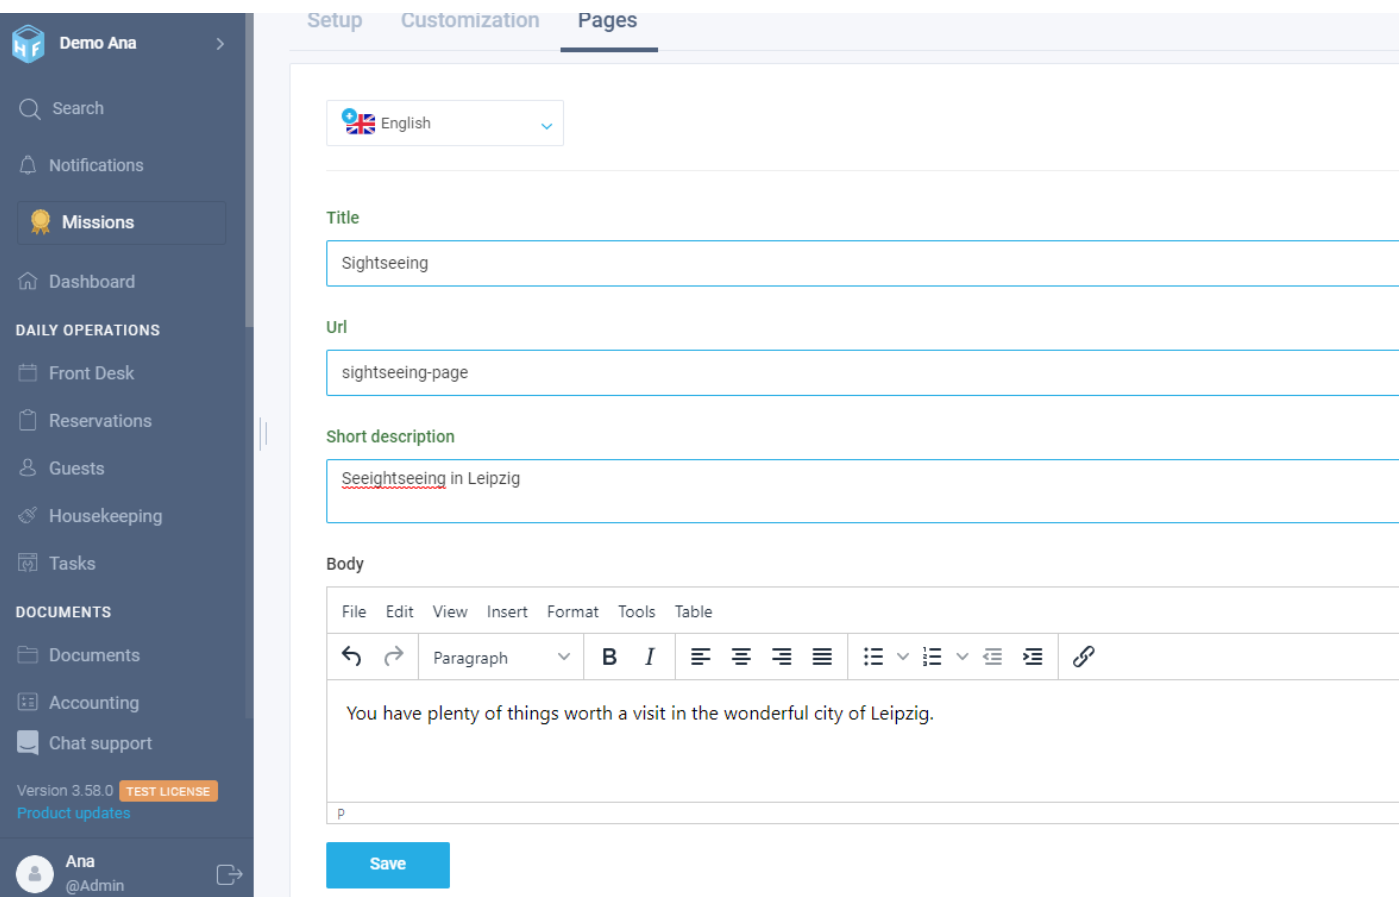Open Documents folder item
The height and width of the screenshot is (897, 1399).
(79, 655)
